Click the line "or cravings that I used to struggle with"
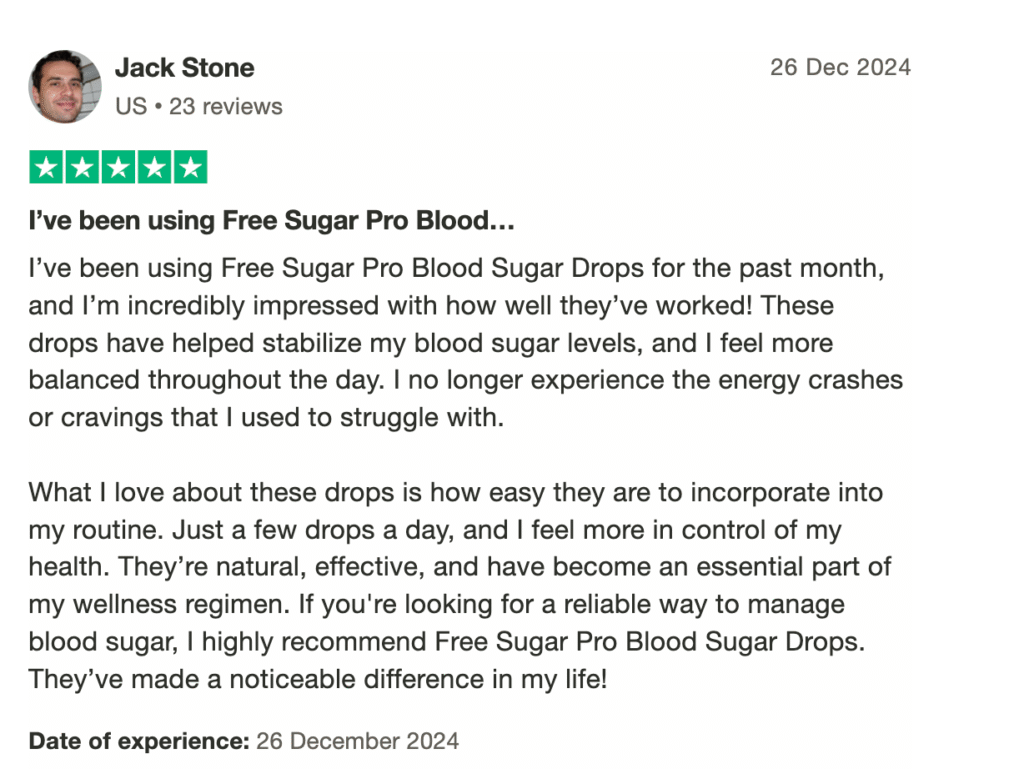 click(265, 417)
